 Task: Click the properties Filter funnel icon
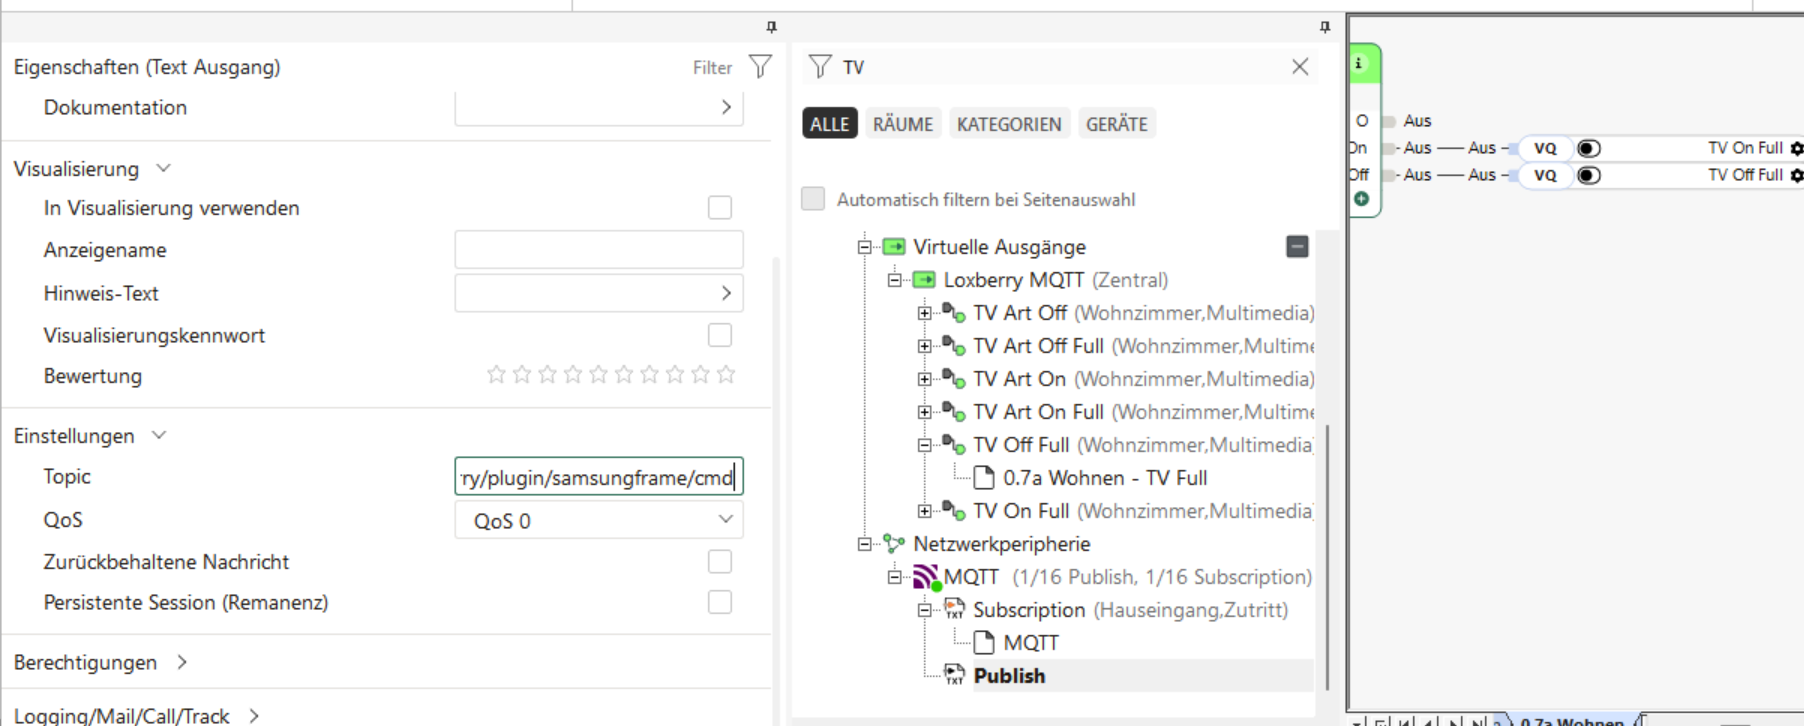(760, 67)
